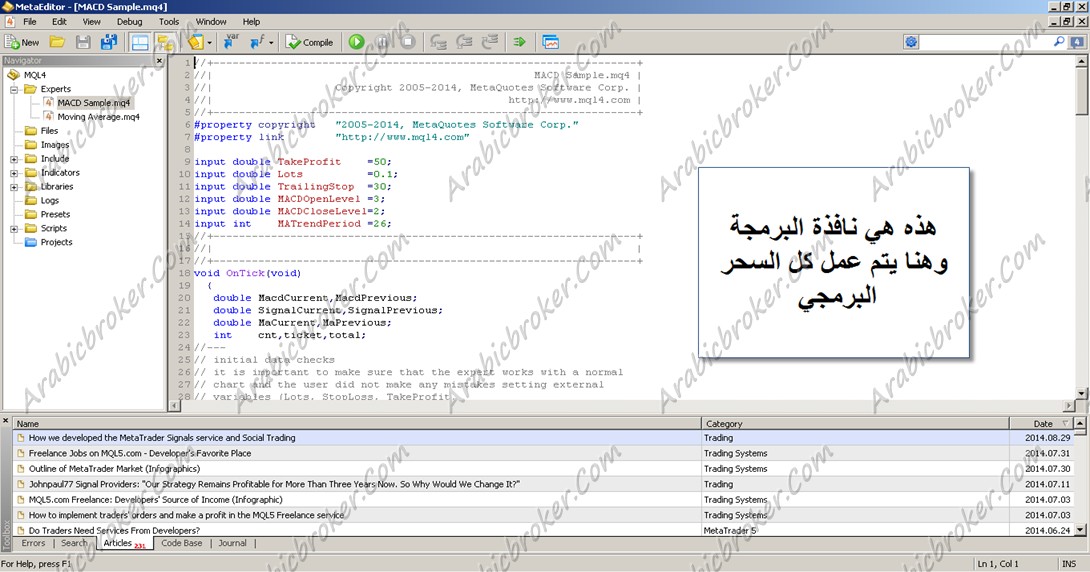Click the blue gear icon near search

(911, 42)
